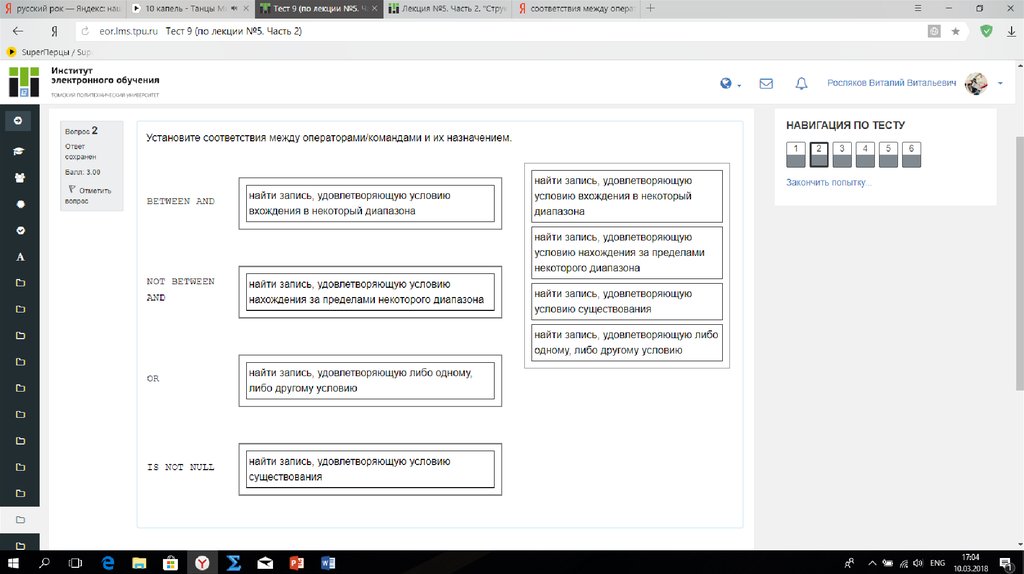
Task: Close the 'Тест 9' browser tab
Action: 374,8
